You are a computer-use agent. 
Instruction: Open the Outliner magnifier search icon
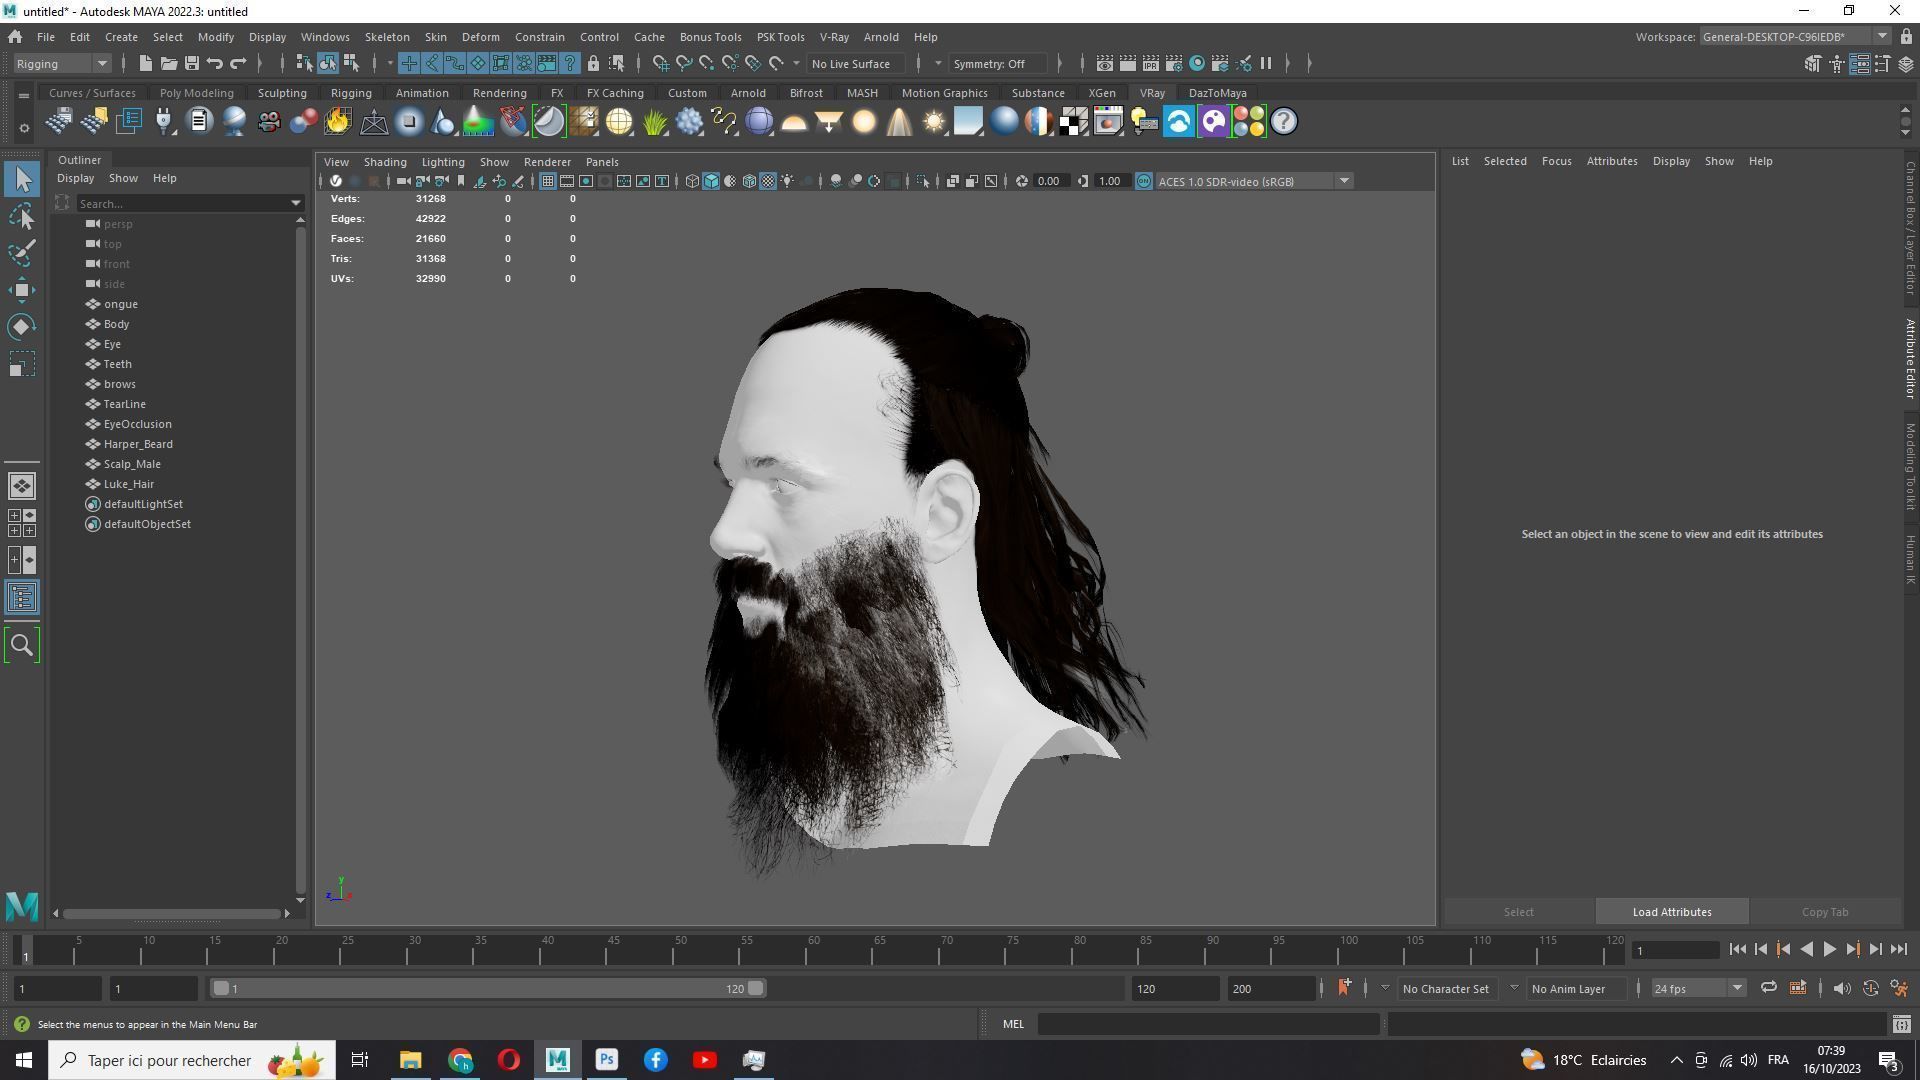[x=22, y=645]
